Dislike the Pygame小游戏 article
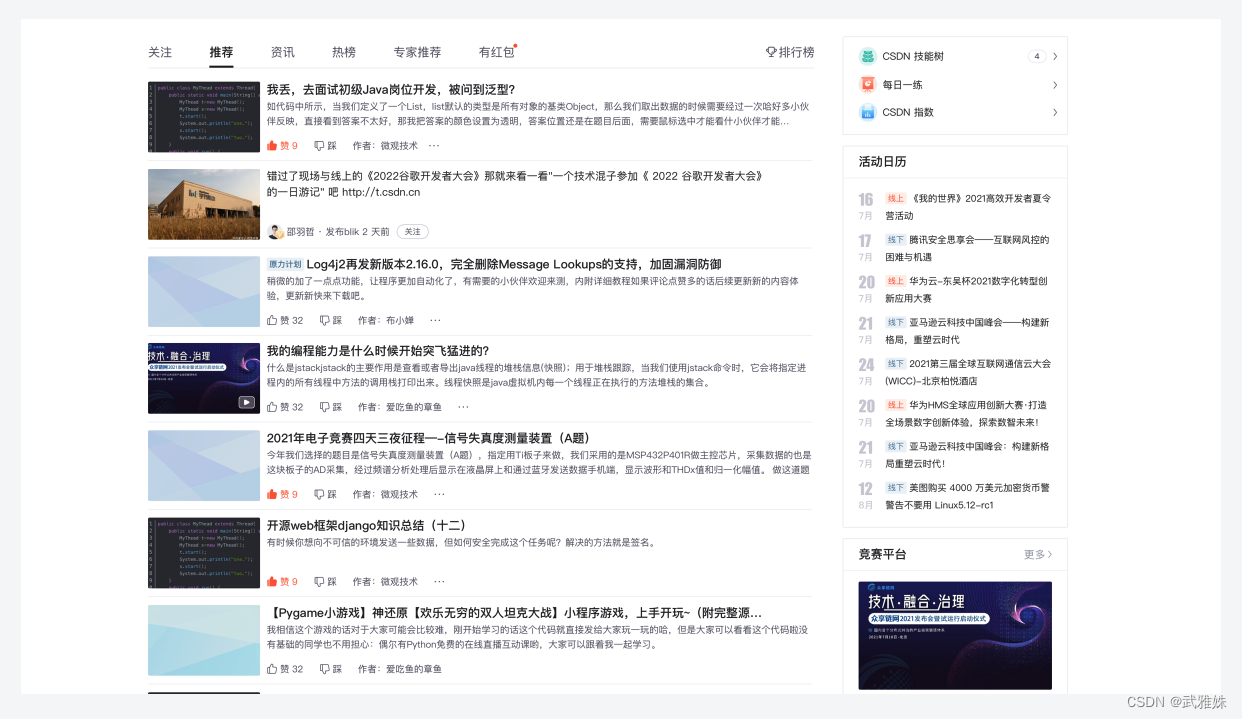This screenshot has width=1242, height=719. [x=331, y=669]
